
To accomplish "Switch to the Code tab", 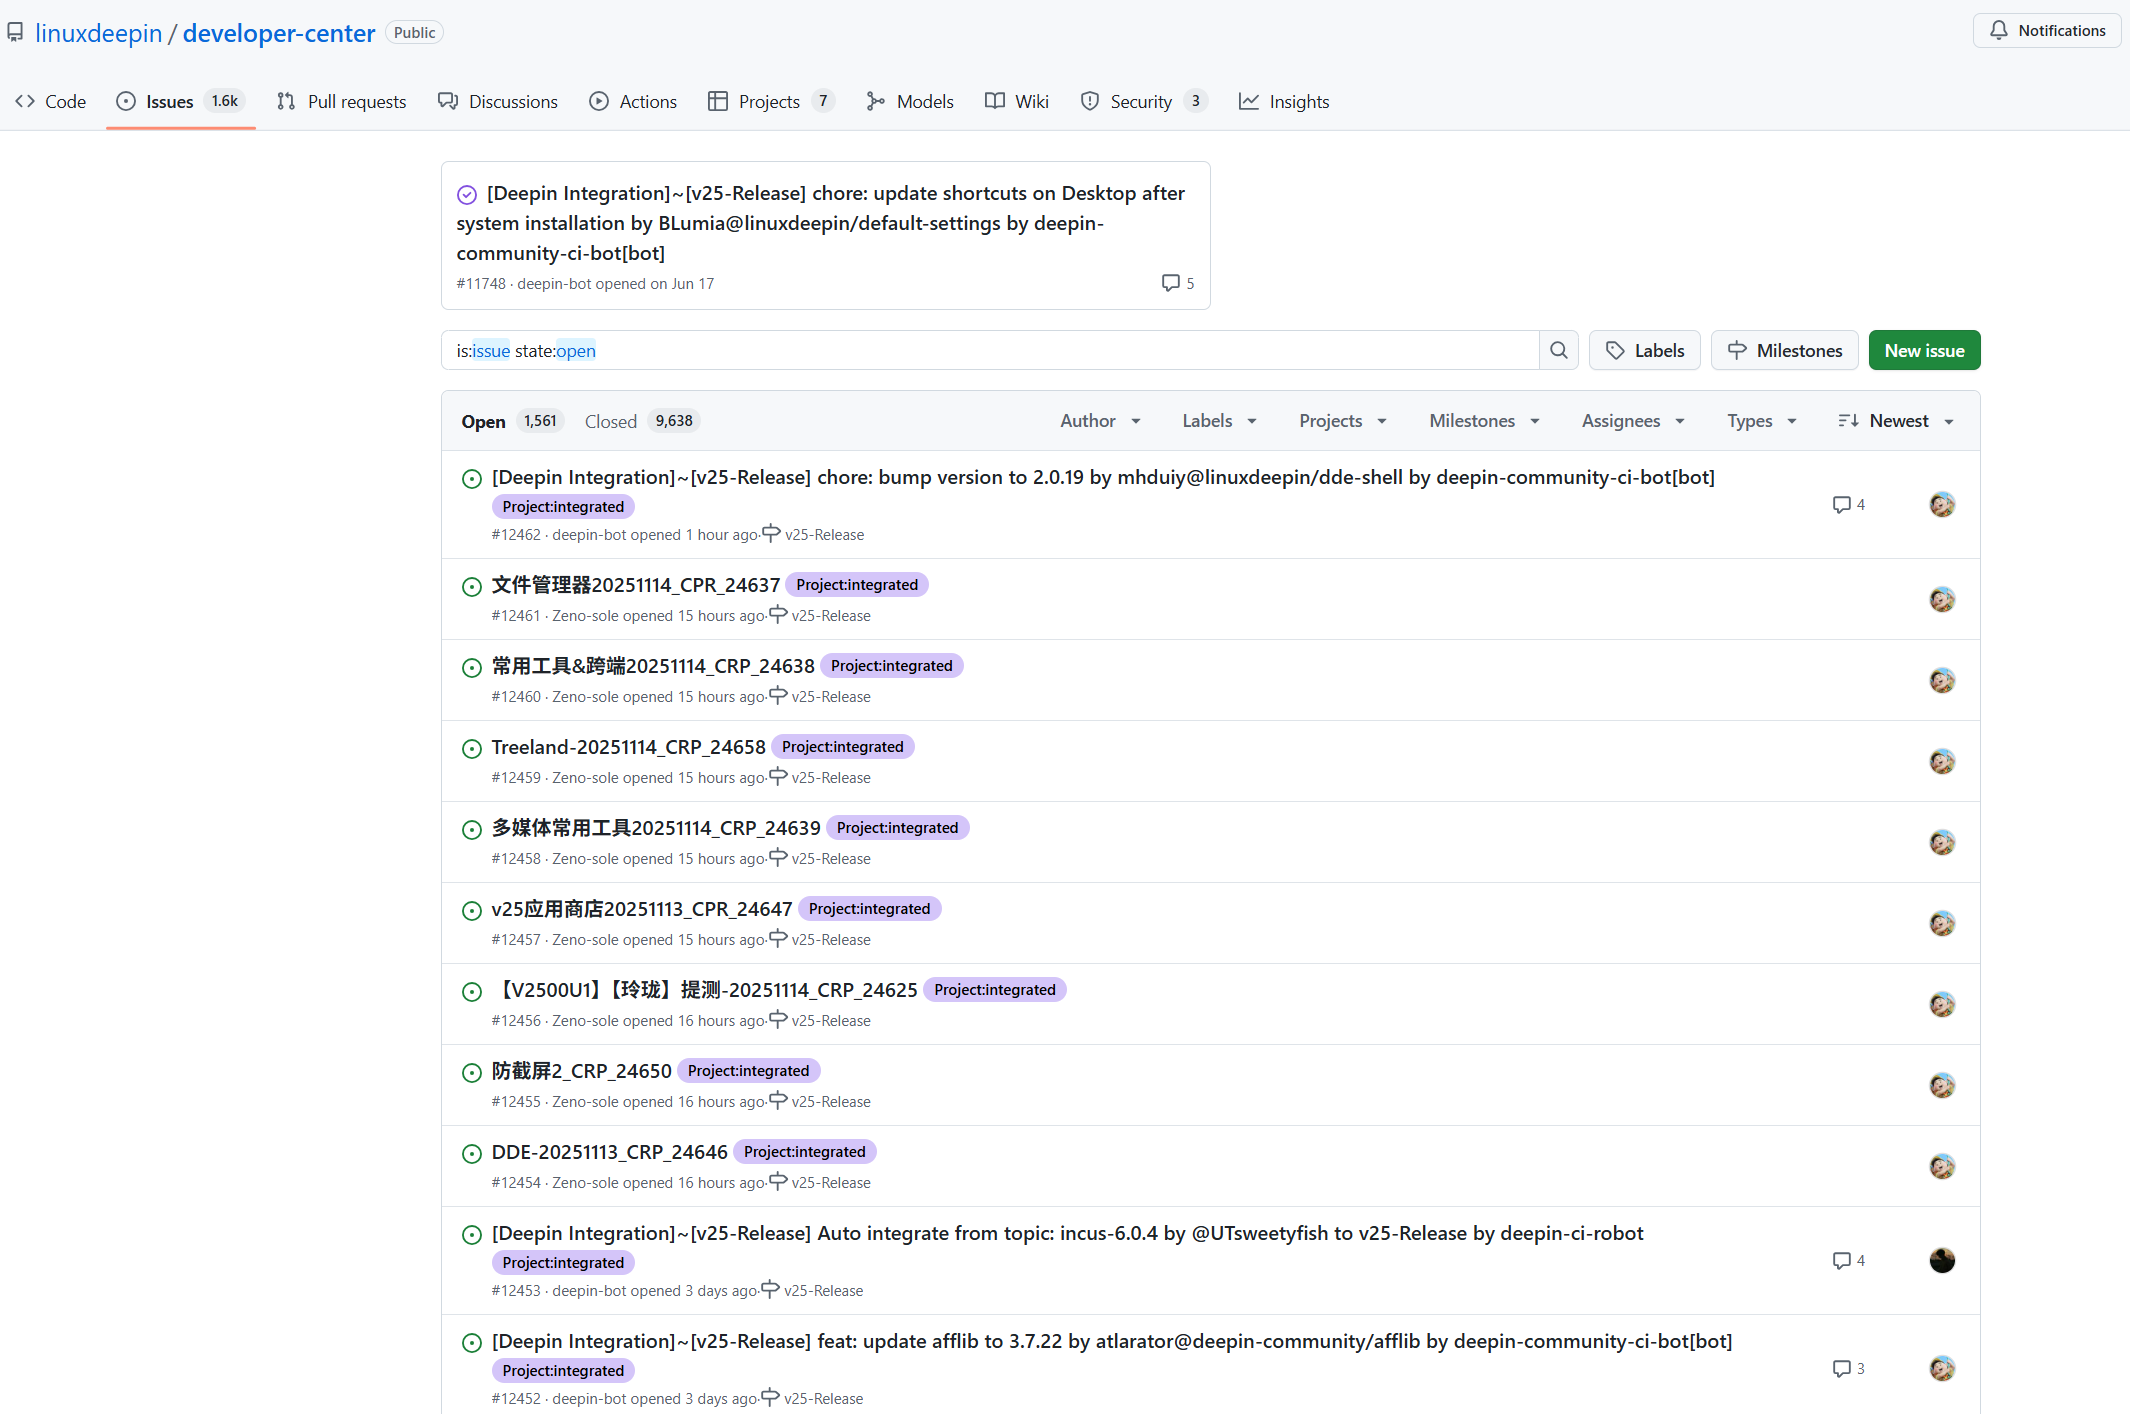I will [51, 101].
